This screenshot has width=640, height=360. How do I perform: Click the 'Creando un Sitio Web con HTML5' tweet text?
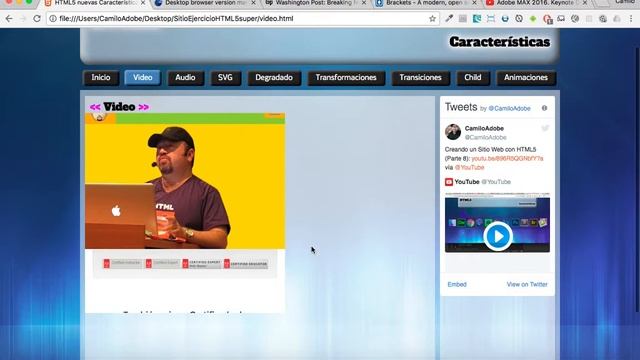coord(491,149)
